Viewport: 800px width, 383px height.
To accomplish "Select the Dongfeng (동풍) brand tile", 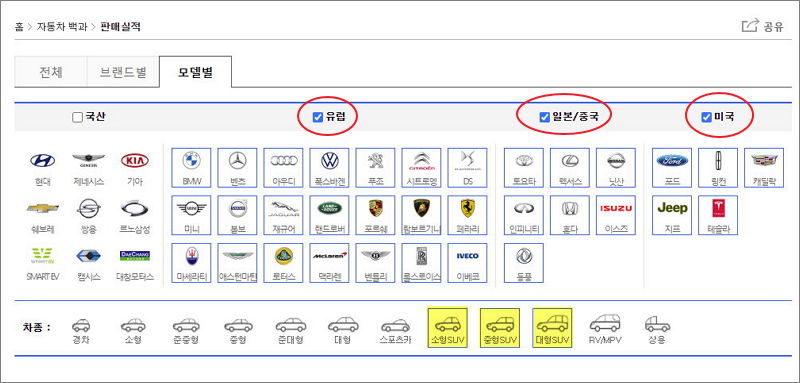I will (x=524, y=263).
